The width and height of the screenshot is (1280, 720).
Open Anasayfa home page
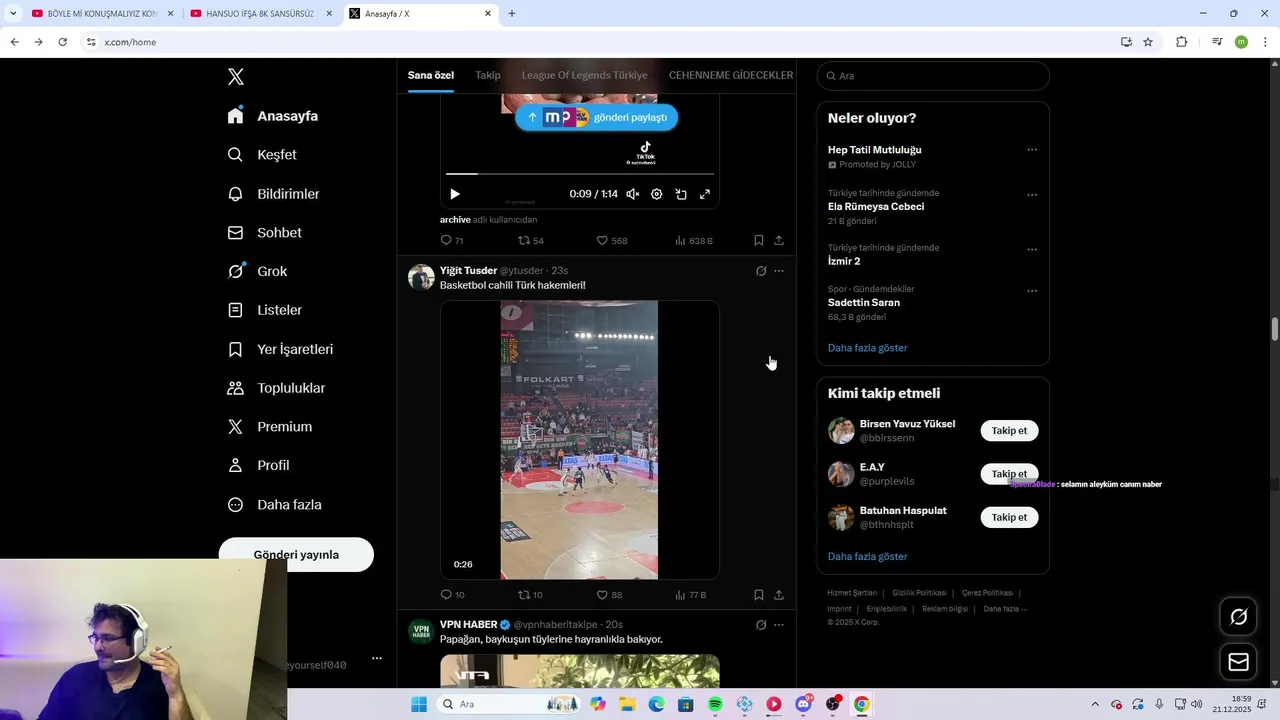(273, 116)
